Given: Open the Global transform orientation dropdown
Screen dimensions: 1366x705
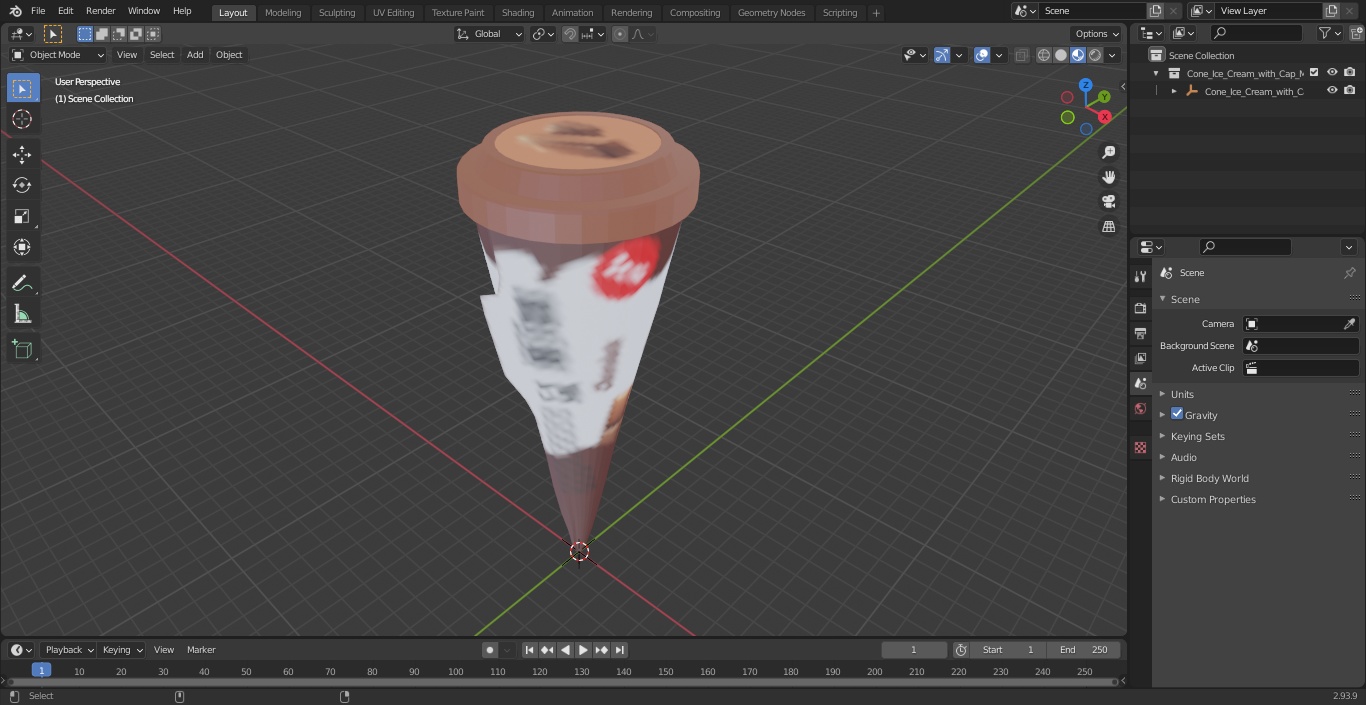Looking at the screenshot, I should pyautogui.click(x=490, y=34).
